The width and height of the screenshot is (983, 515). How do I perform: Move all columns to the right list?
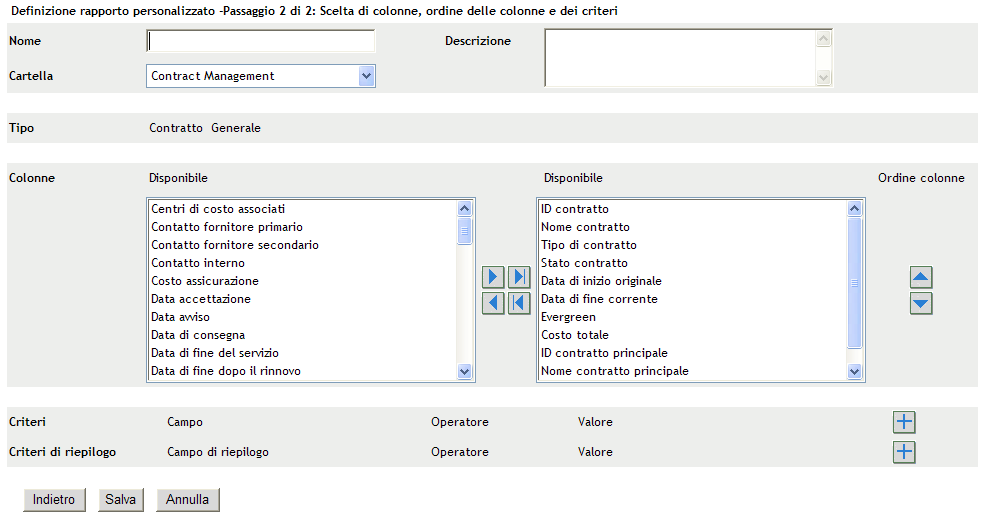point(519,277)
